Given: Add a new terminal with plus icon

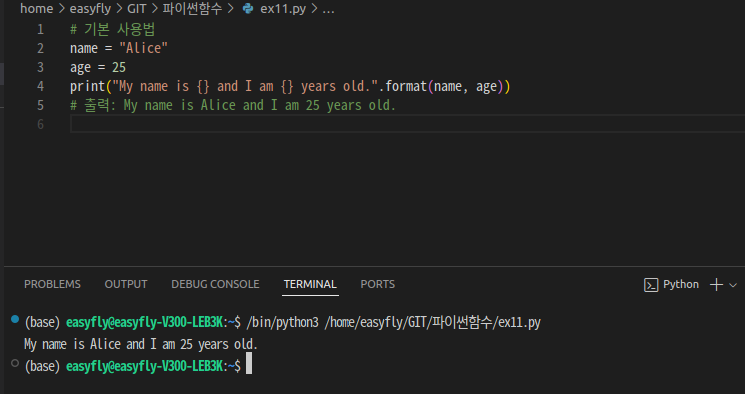Looking at the screenshot, I should pos(716,285).
